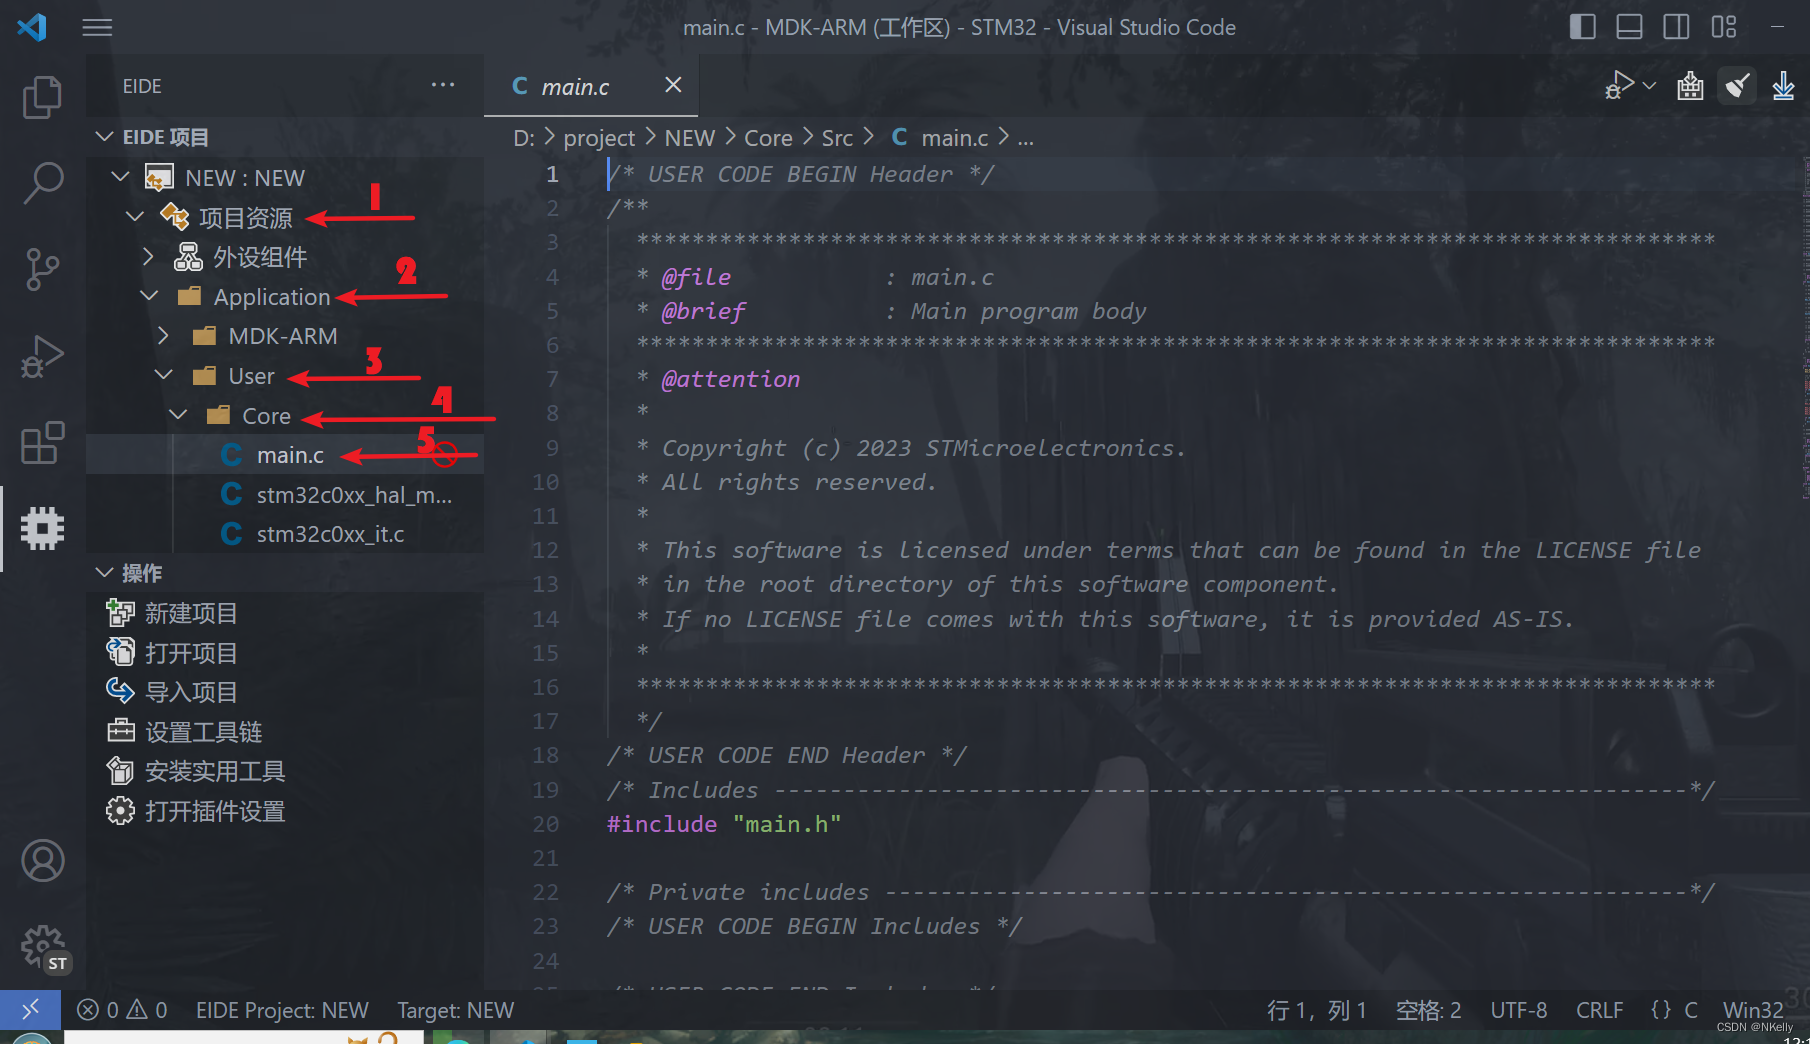1810x1044 pixels.
Task: Expand the 外设组件 tree node
Action: 148,257
